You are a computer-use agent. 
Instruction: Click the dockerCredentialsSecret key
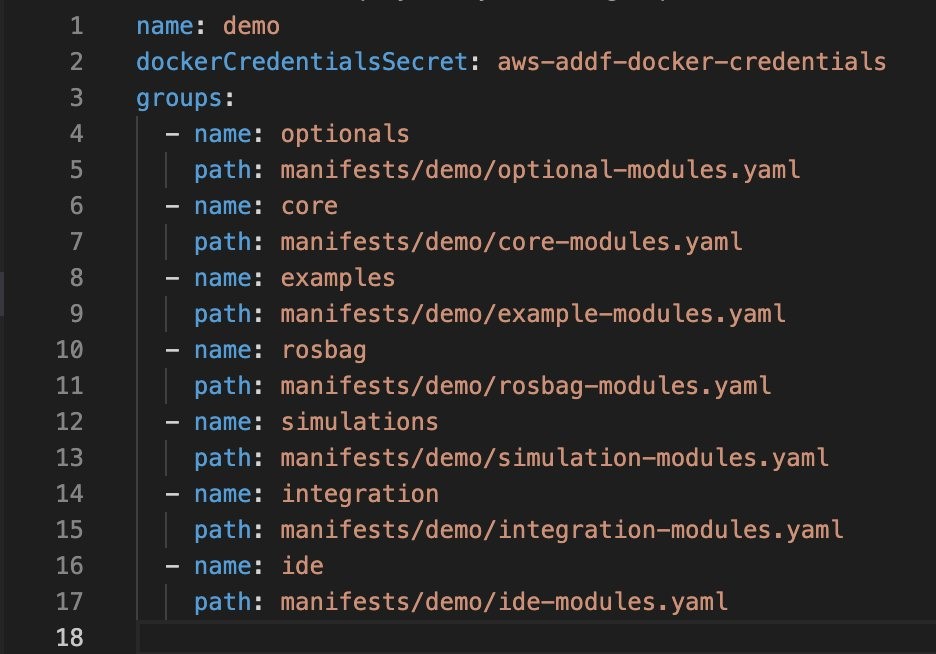(x=302, y=61)
